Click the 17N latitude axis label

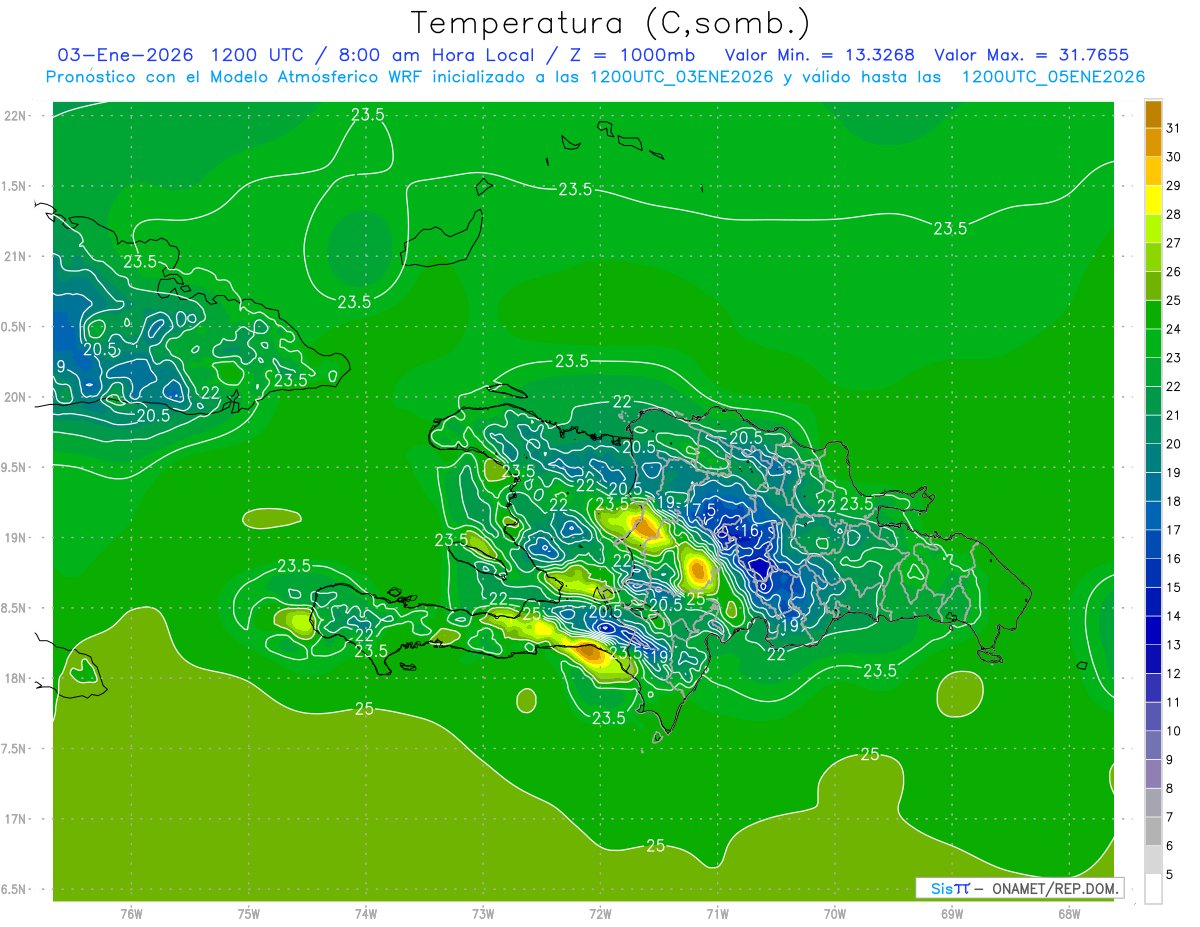[x=17, y=820]
